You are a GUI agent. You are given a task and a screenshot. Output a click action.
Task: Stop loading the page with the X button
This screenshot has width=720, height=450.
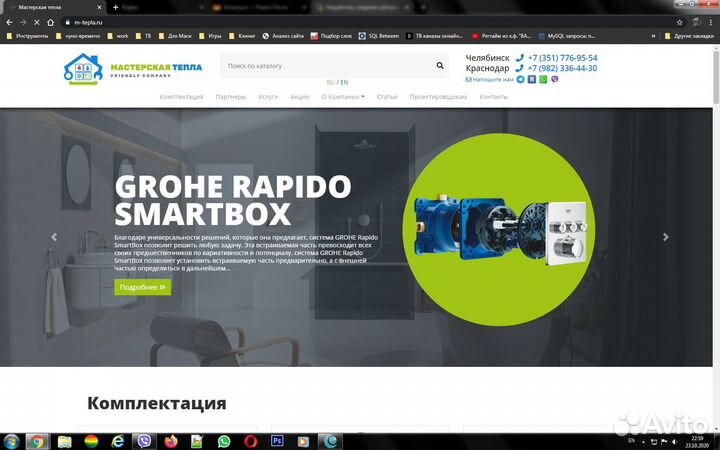coord(37,22)
